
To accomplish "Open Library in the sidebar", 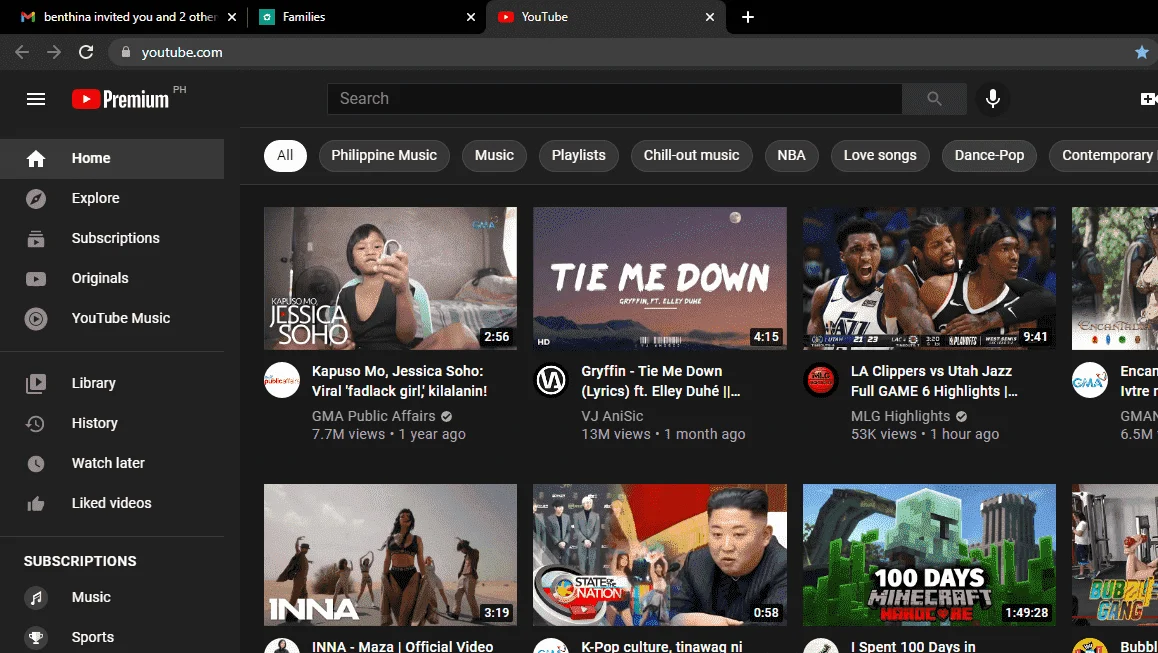I will coord(112,383).
